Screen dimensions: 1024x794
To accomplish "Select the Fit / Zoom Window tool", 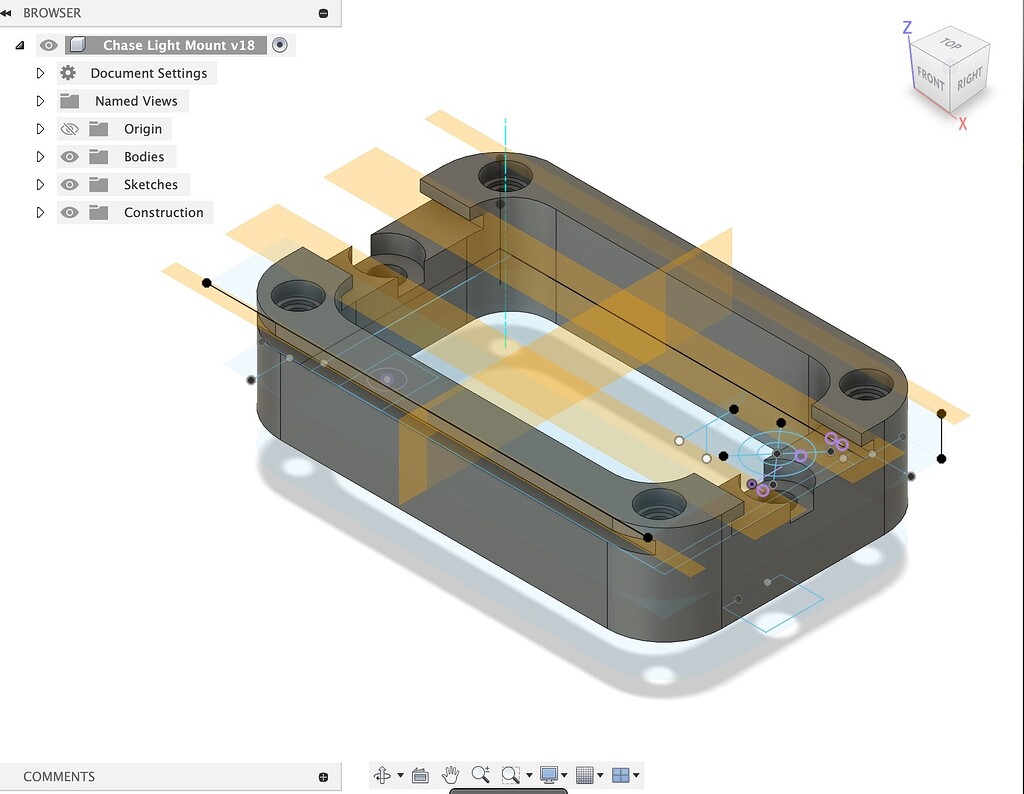I will click(x=511, y=775).
